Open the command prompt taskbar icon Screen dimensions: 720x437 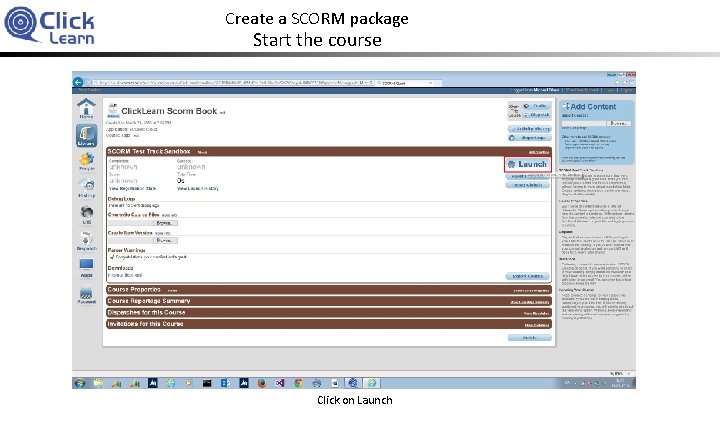tap(207, 383)
